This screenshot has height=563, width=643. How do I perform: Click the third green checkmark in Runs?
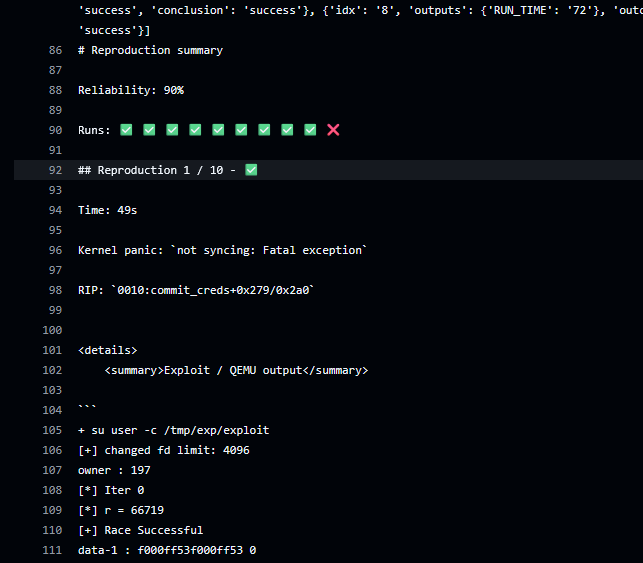172,130
